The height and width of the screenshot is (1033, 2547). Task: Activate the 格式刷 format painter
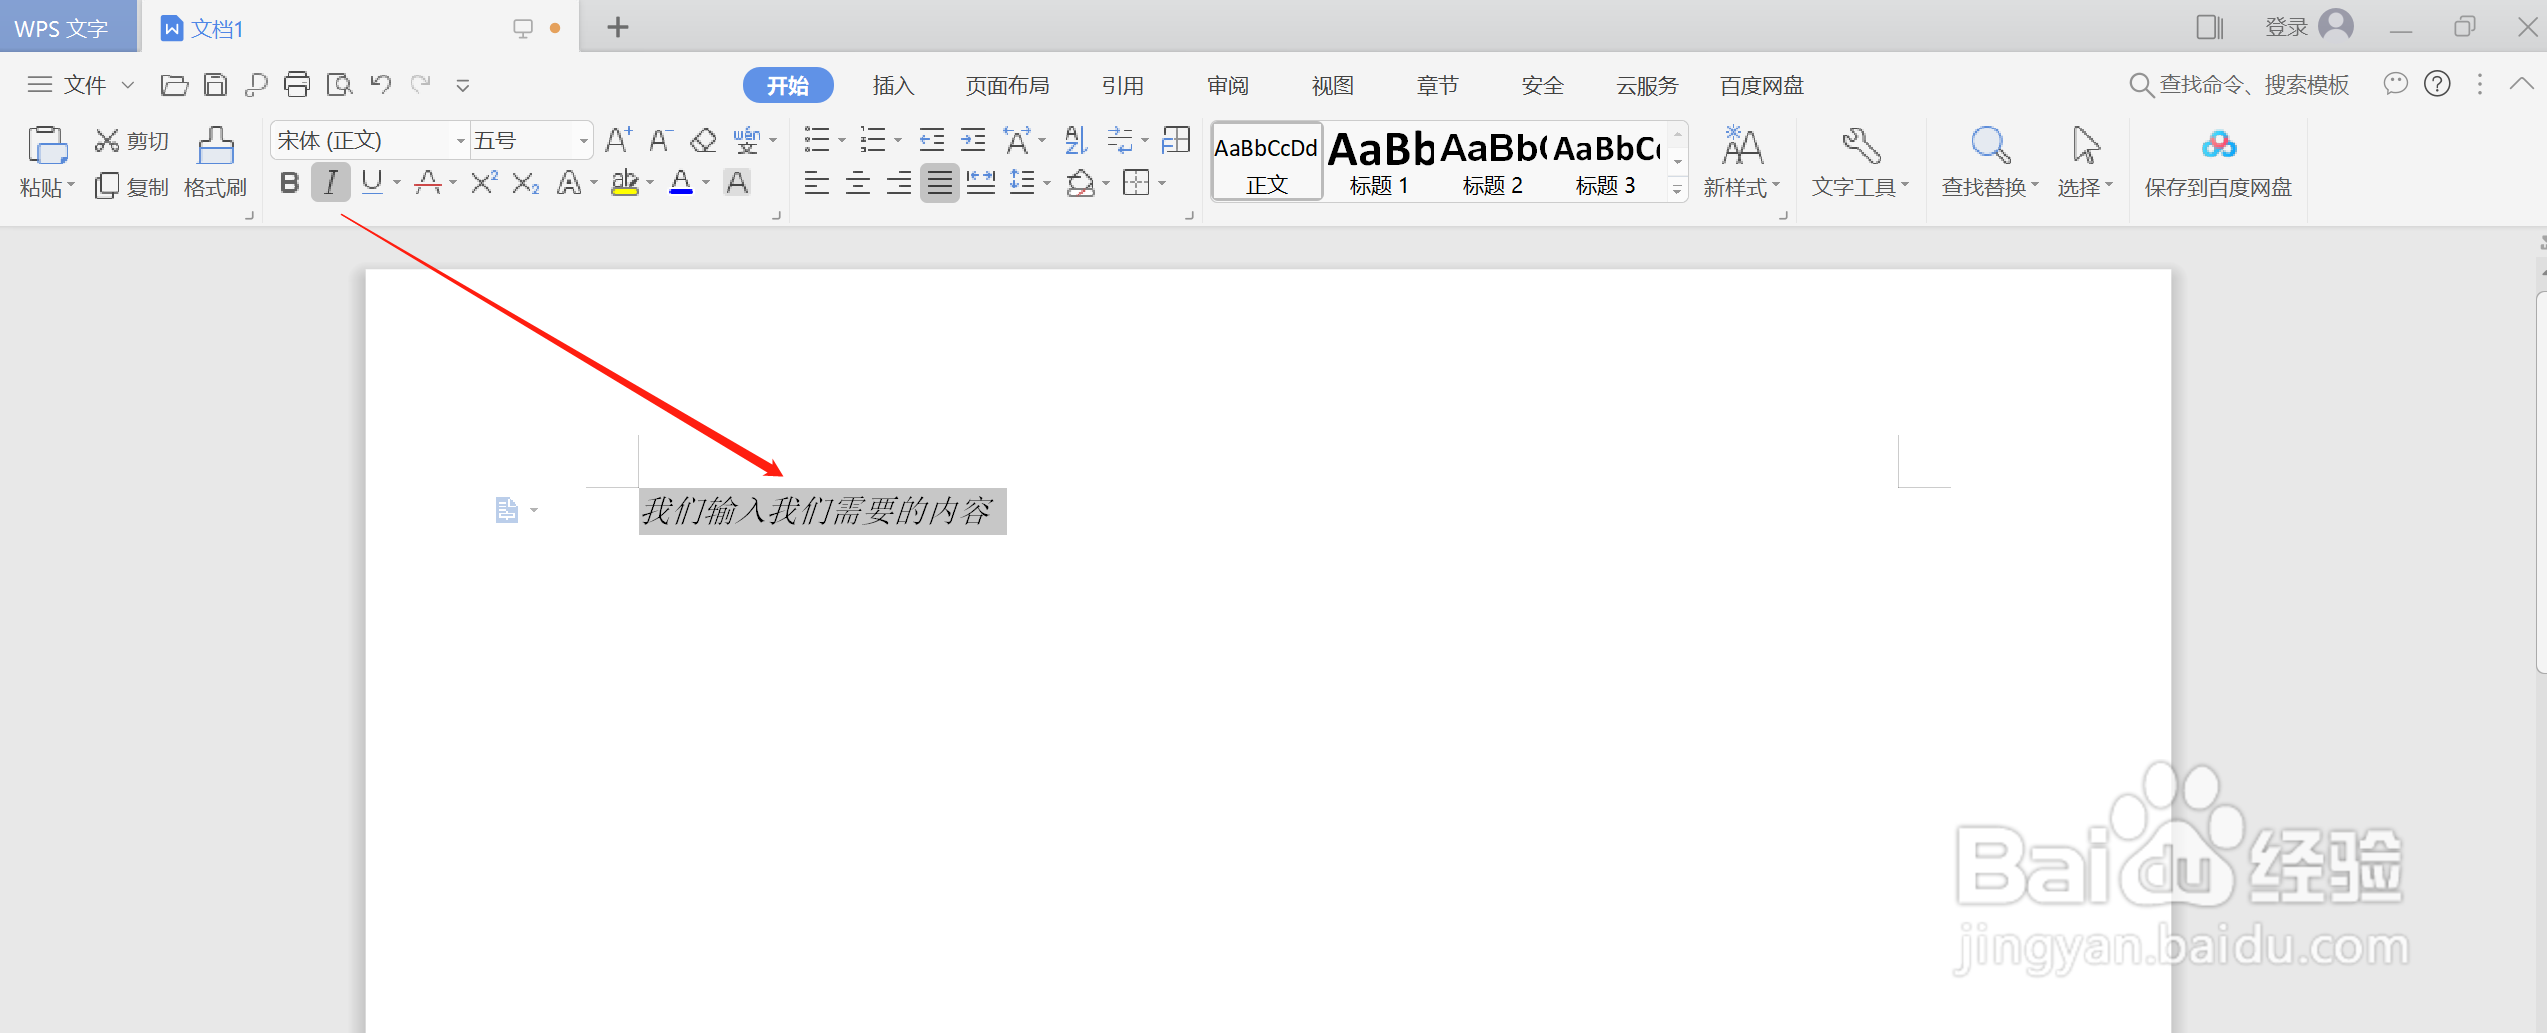[x=215, y=162]
